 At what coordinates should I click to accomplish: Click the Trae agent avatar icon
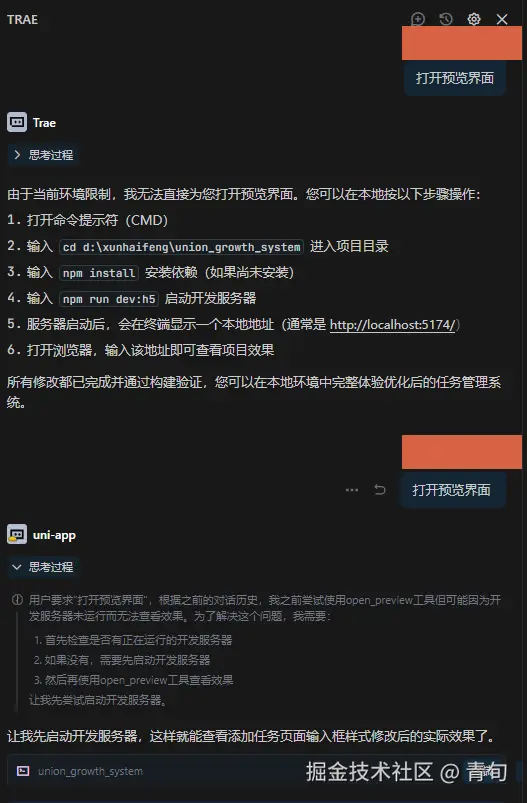pyautogui.click(x=17, y=122)
